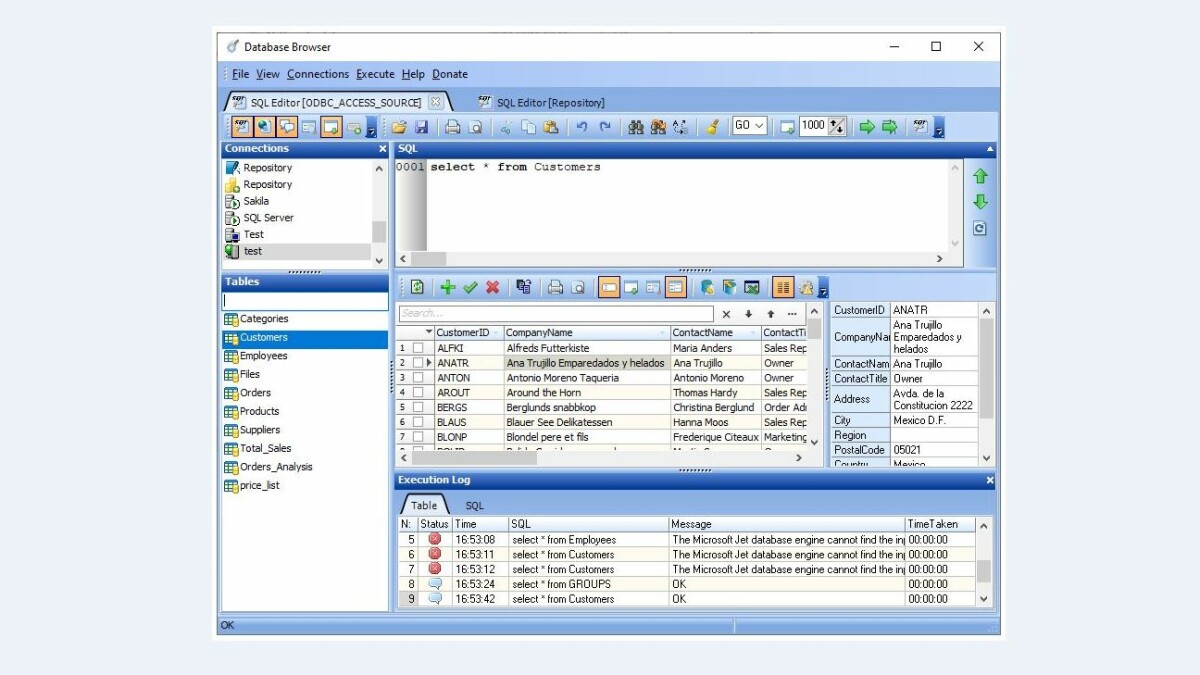Tick the checkbox in the BLONP row
Viewport: 1200px width, 675px height.
click(x=418, y=437)
